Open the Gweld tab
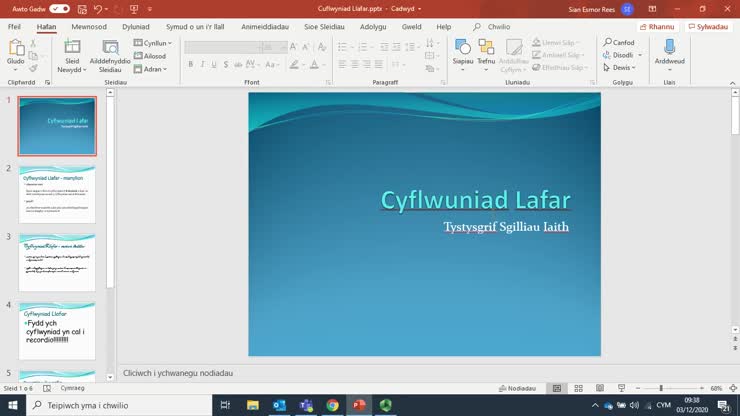Image resolution: width=740 pixels, height=416 pixels. click(x=412, y=27)
